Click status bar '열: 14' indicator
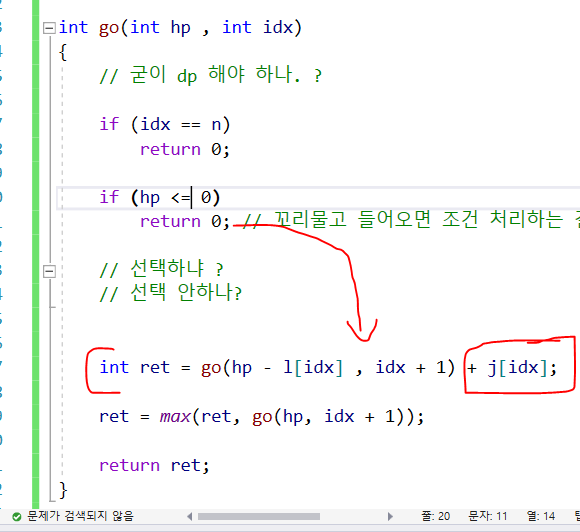Screen dimensions: 580x532 (541, 516)
